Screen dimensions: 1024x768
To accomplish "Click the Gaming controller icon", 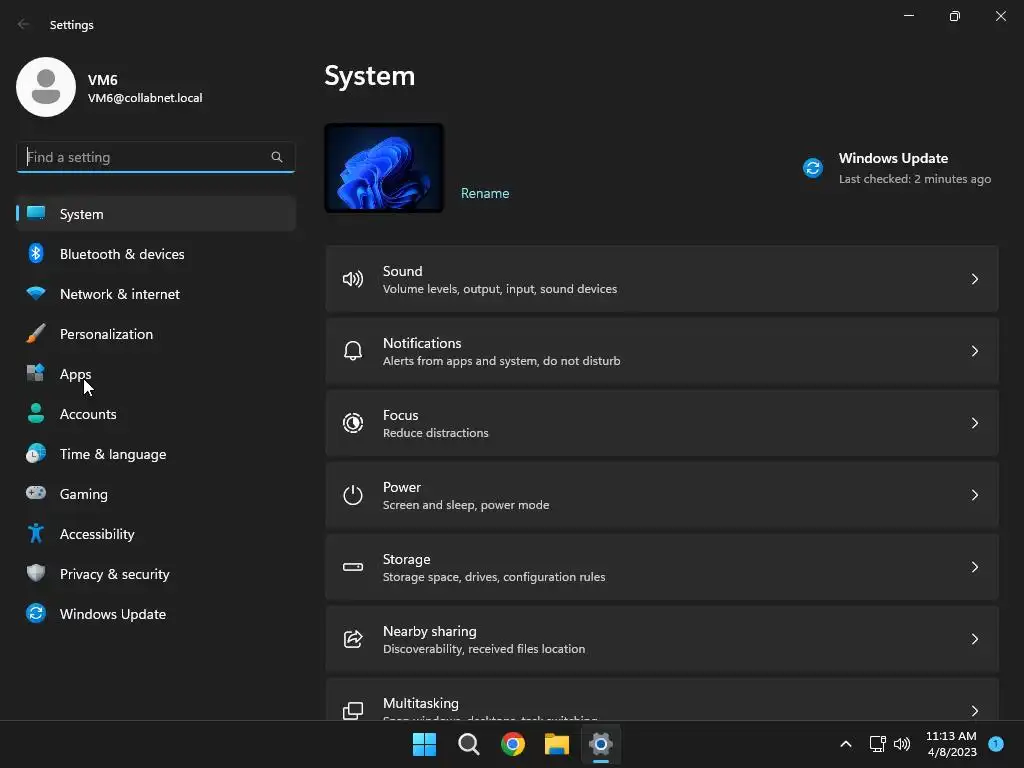I will pos(36,493).
